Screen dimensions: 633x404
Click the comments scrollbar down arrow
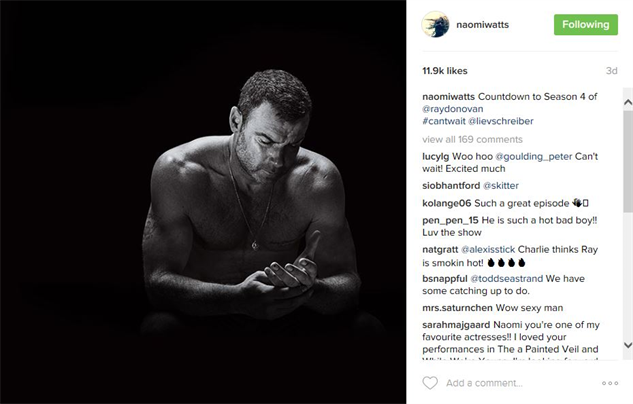point(628,345)
